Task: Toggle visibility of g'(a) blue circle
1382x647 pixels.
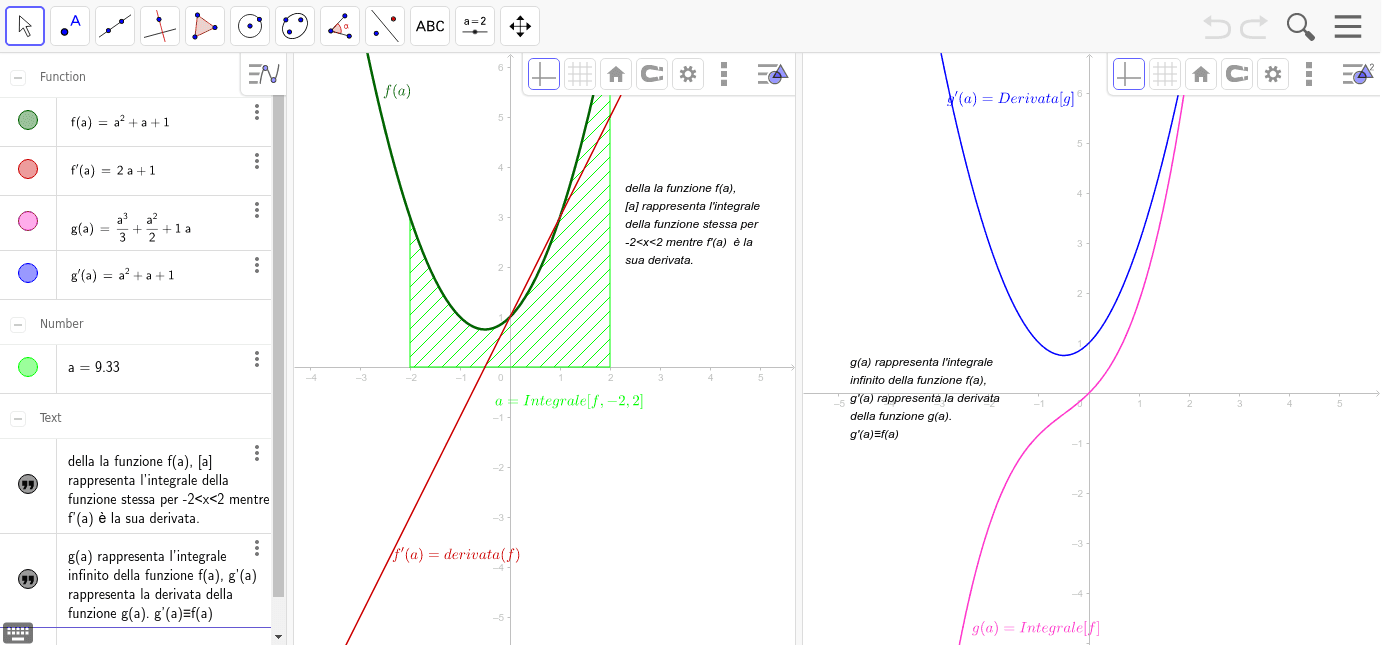Action: (28, 273)
